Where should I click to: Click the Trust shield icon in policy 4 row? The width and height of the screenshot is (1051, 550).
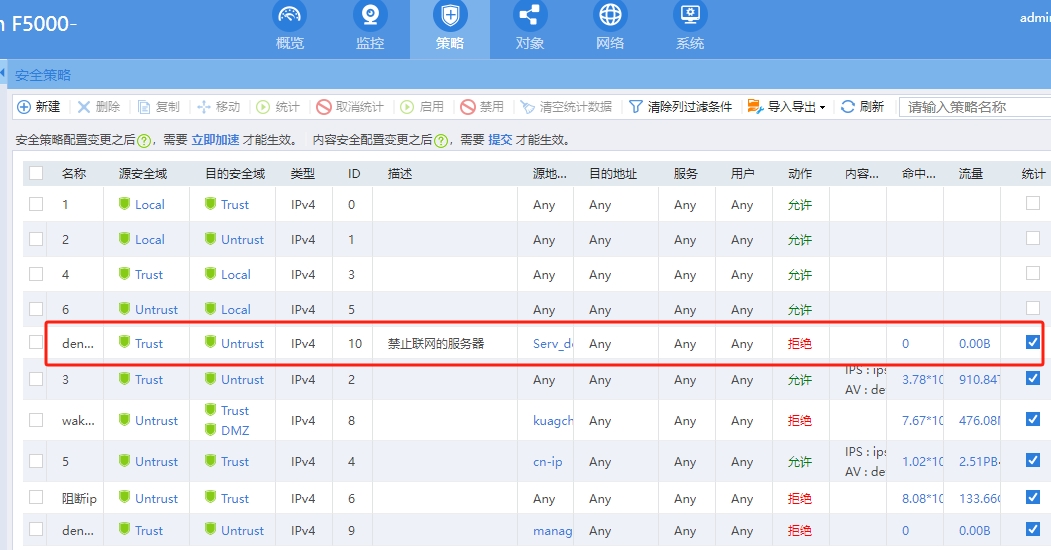(124, 273)
